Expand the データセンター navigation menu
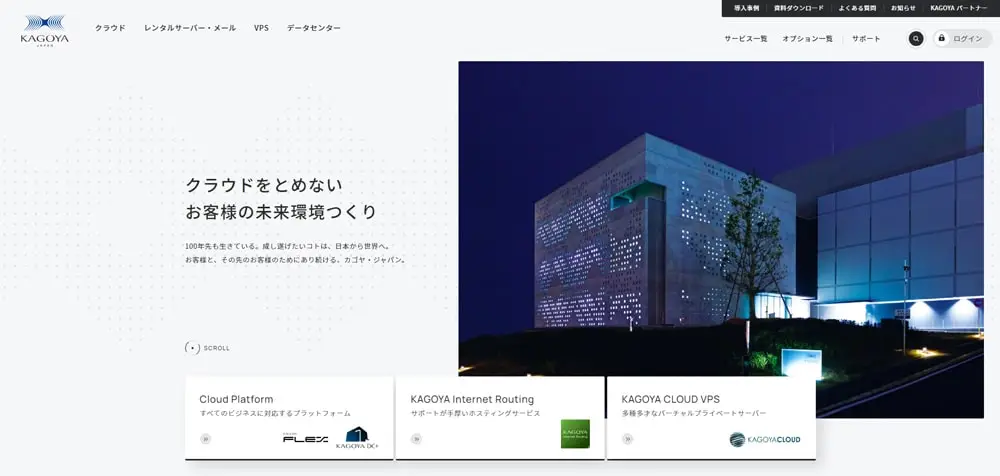1000x476 pixels. (313, 28)
